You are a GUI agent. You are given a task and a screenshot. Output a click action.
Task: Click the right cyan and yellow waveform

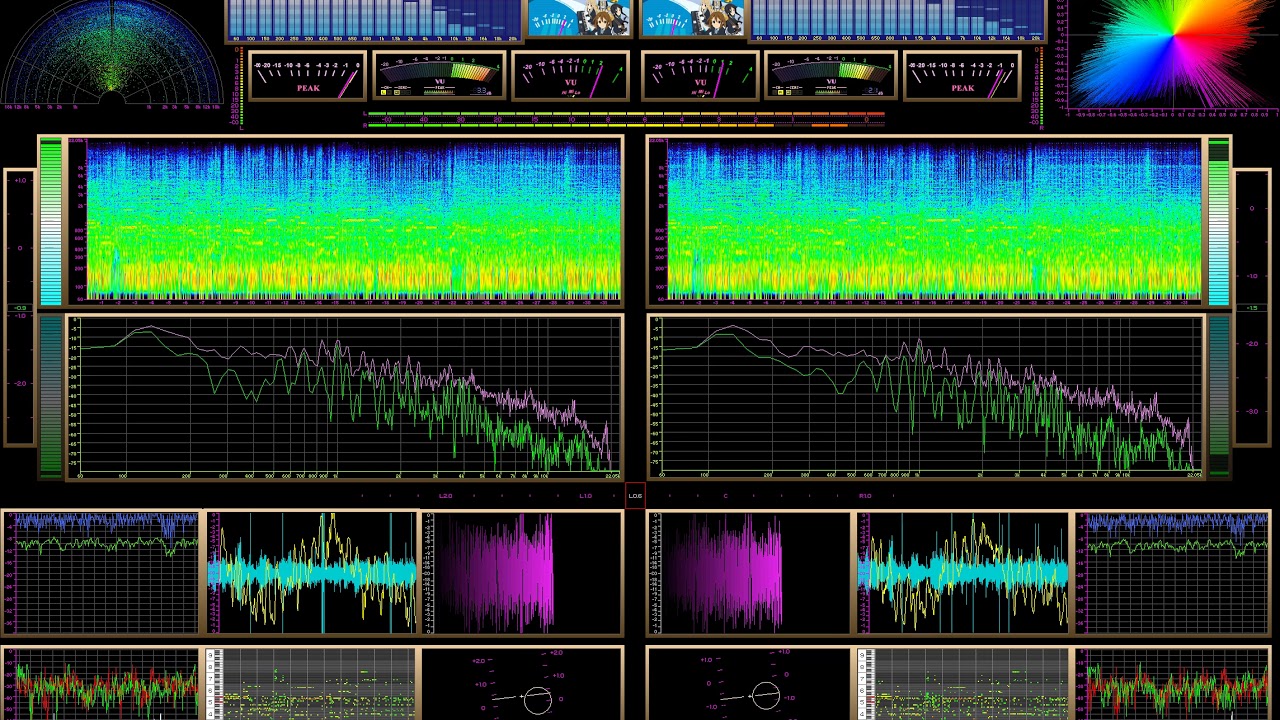tap(963, 573)
